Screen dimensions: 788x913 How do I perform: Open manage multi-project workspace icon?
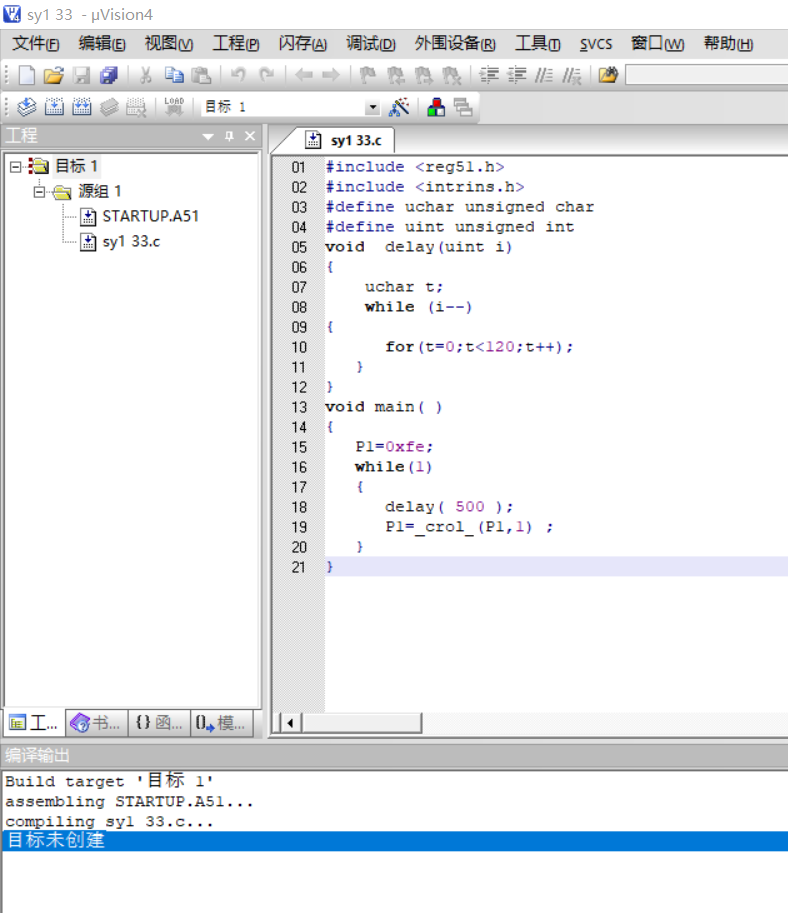pyautogui.click(x=463, y=107)
